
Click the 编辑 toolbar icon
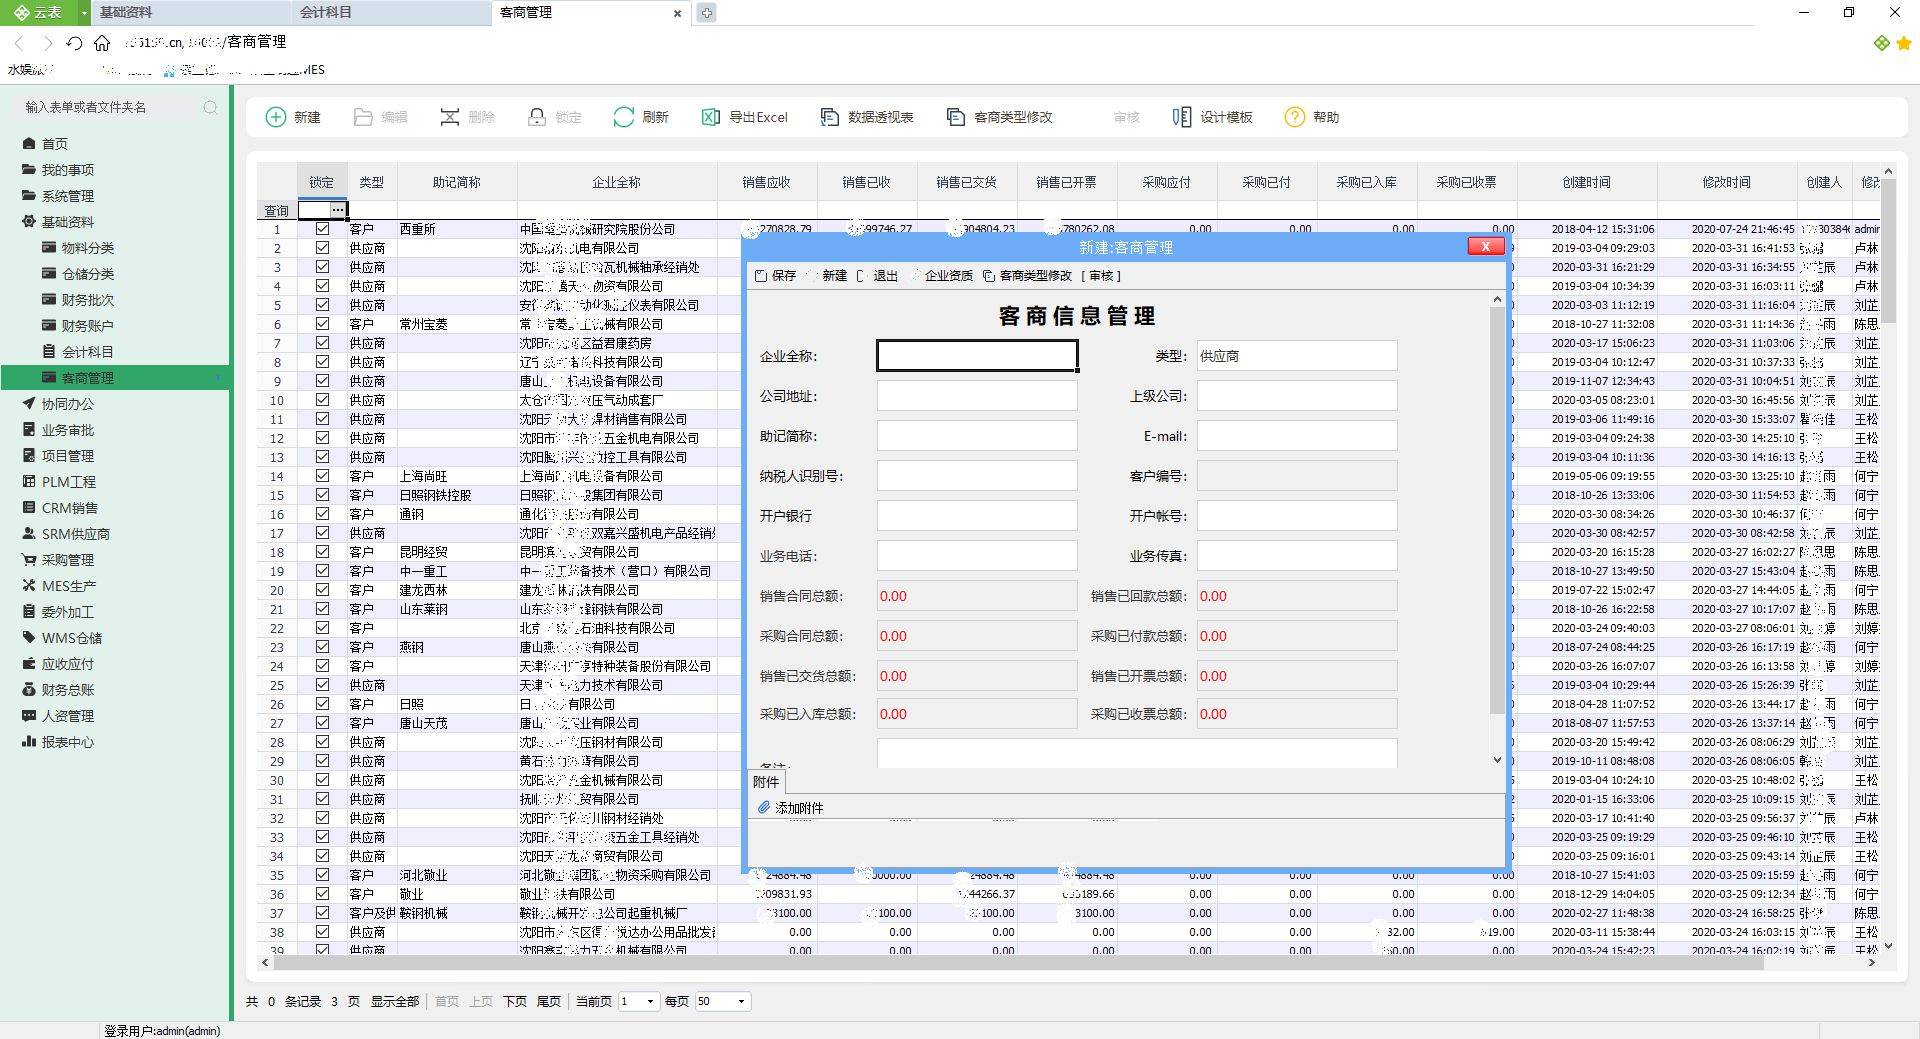[x=363, y=117]
